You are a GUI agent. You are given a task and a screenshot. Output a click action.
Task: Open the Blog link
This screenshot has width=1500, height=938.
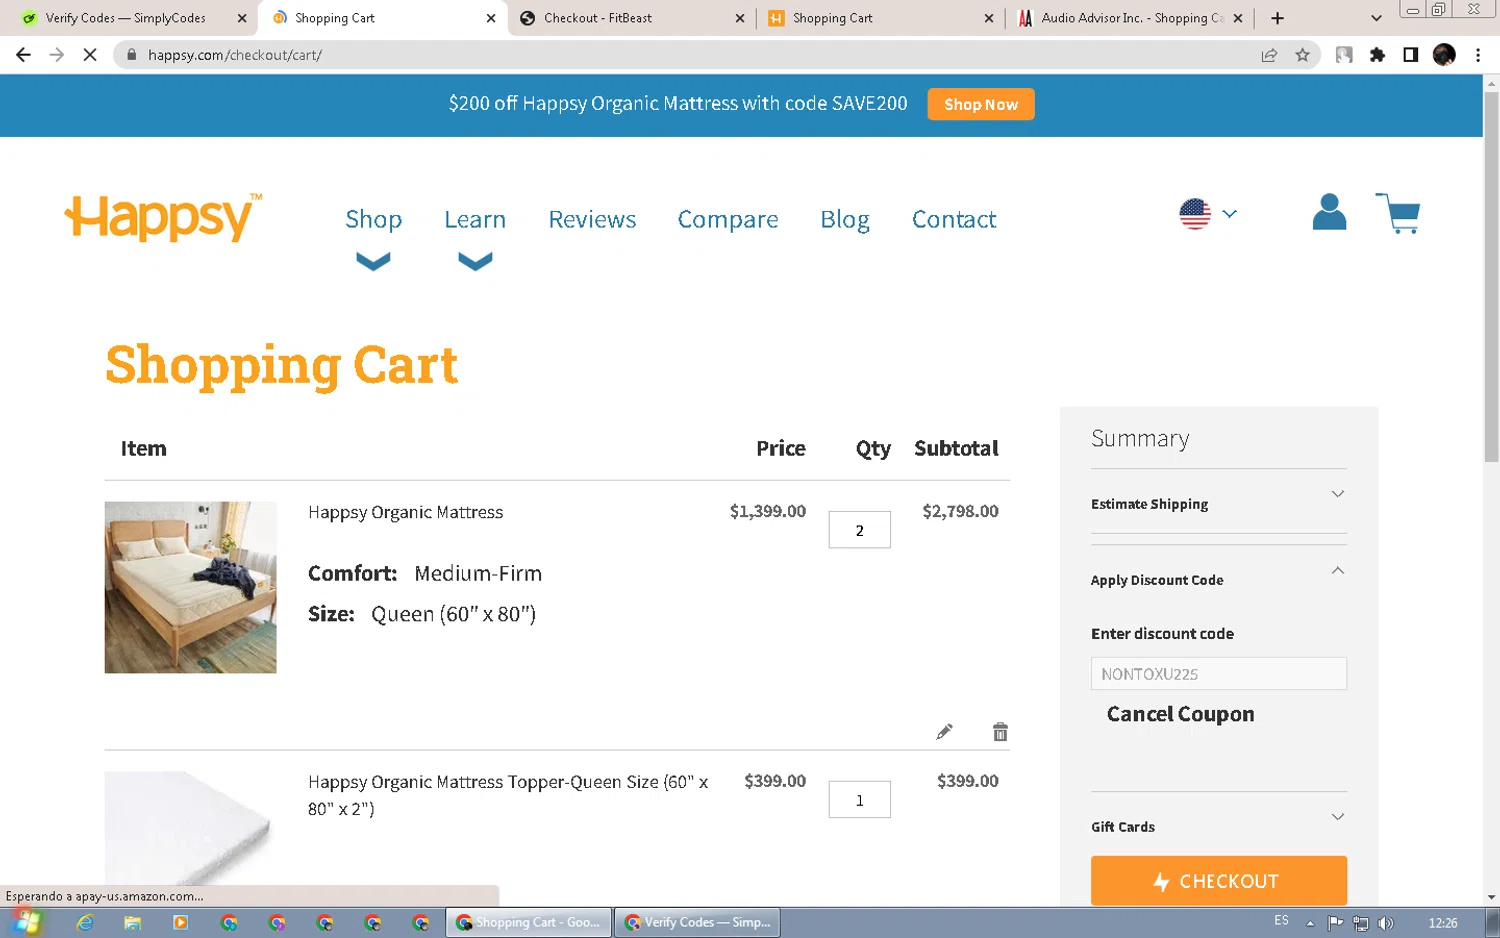pyautogui.click(x=845, y=219)
